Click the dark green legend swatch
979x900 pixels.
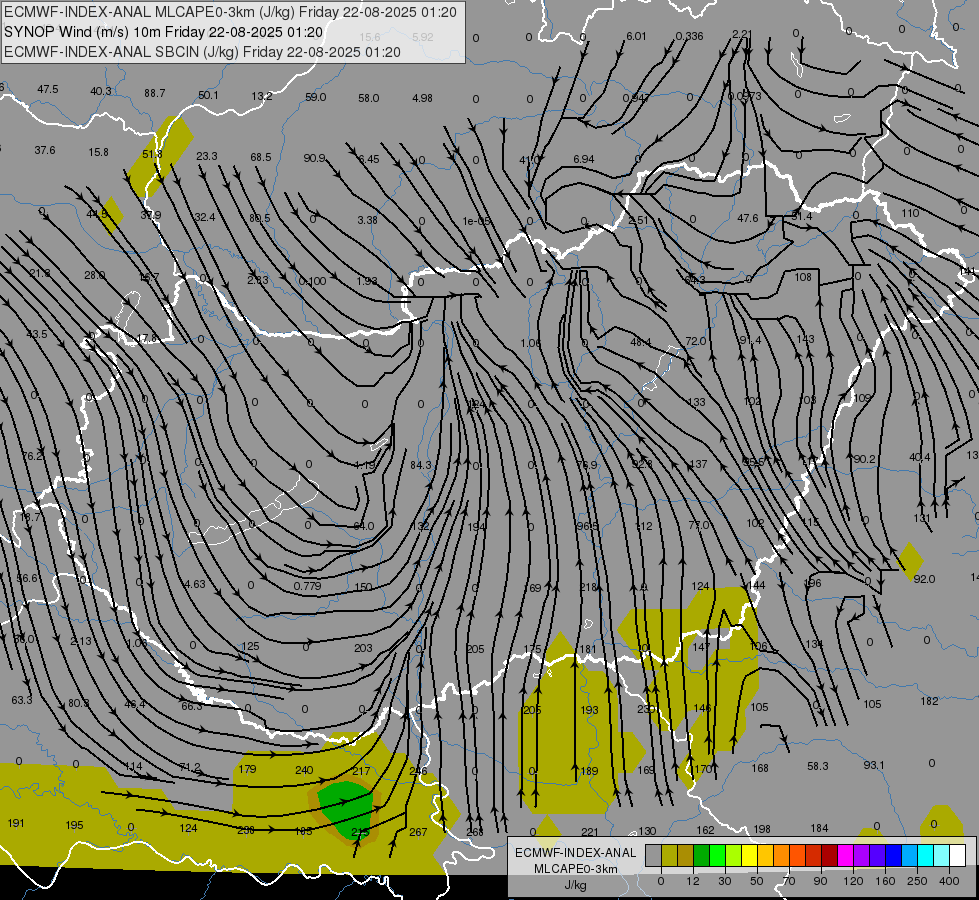701,855
